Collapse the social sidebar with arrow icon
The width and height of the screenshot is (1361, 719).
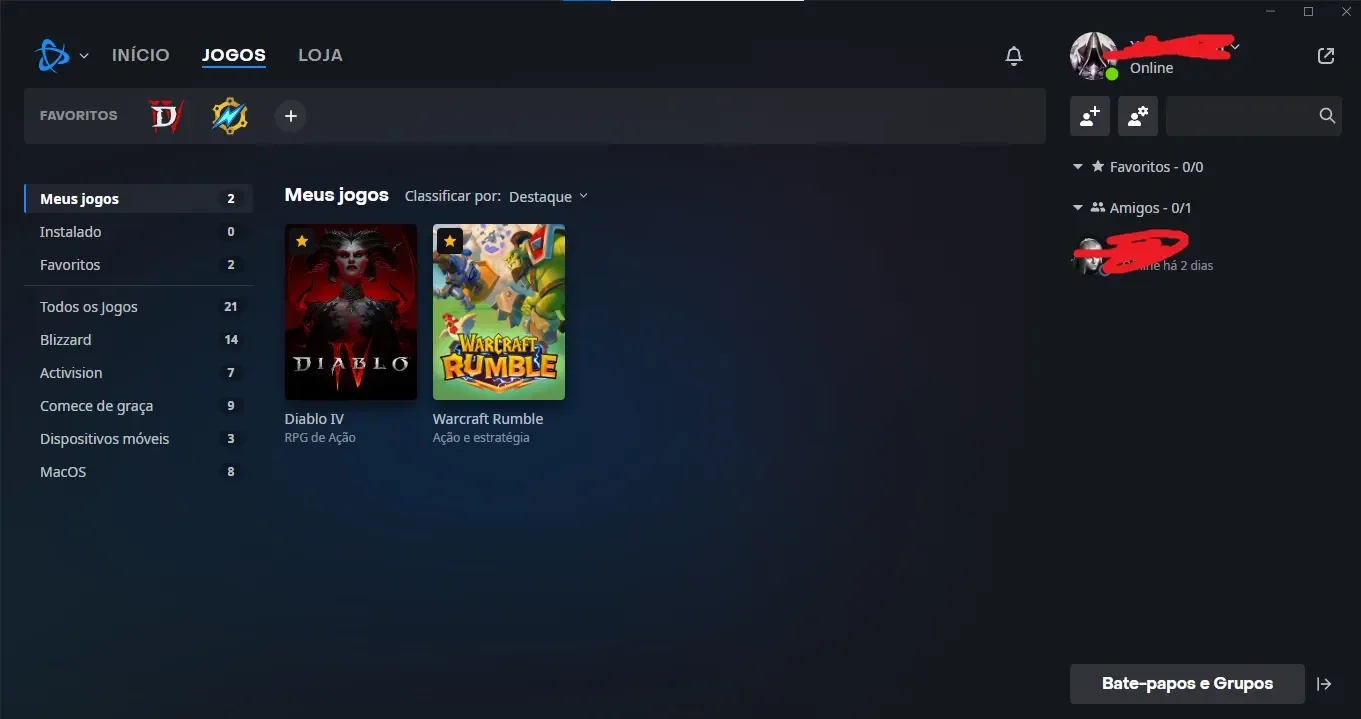click(1324, 684)
